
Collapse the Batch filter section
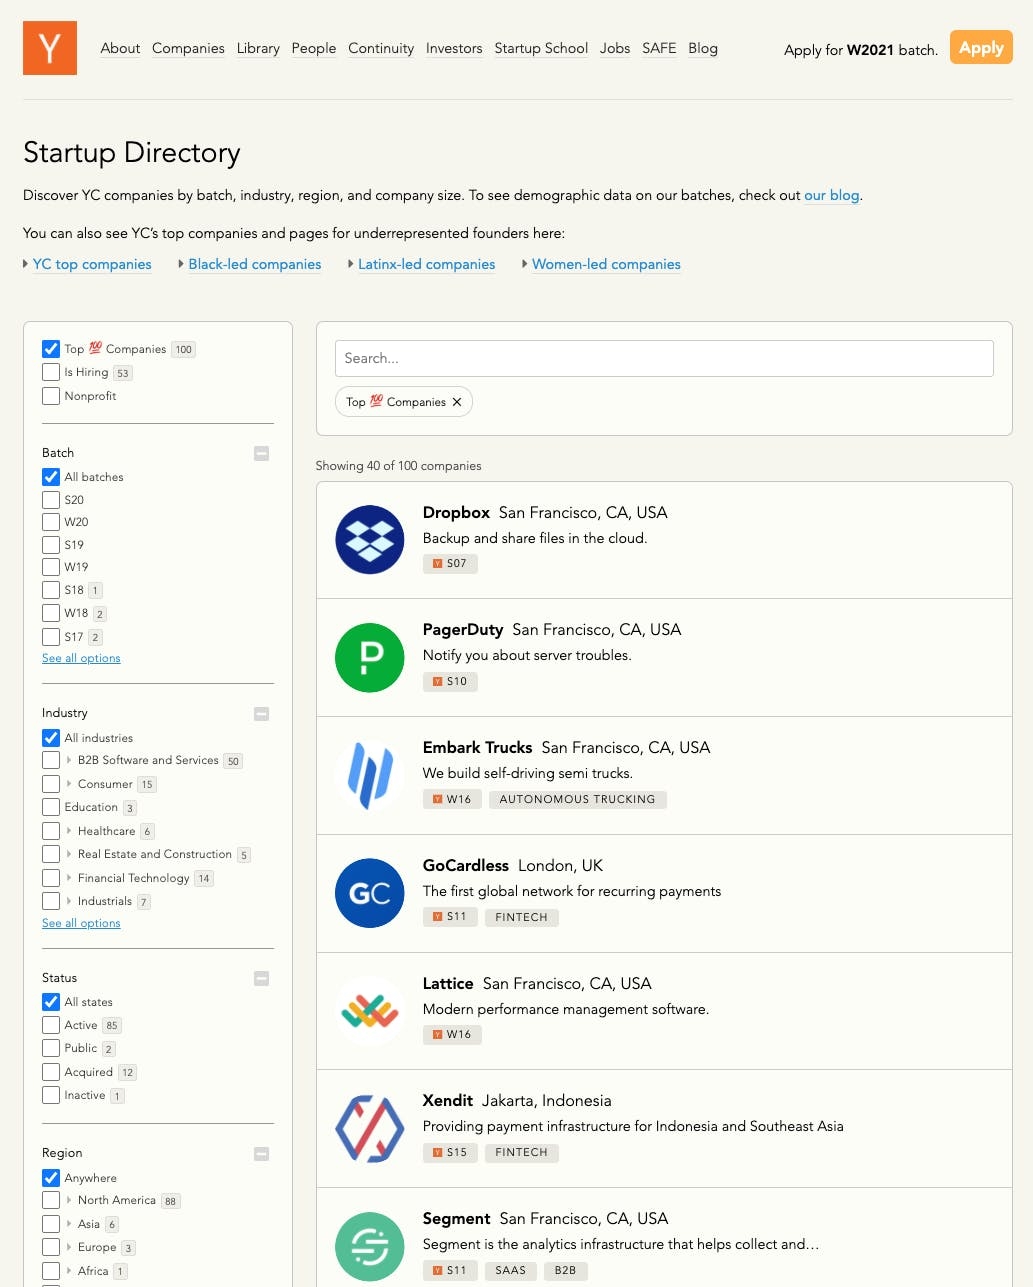point(262,453)
